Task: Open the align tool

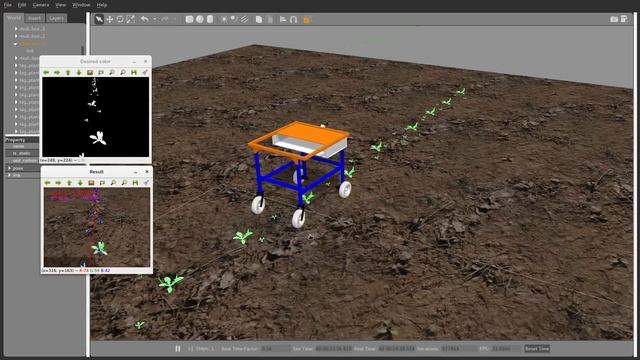Action: [x=283, y=19]
